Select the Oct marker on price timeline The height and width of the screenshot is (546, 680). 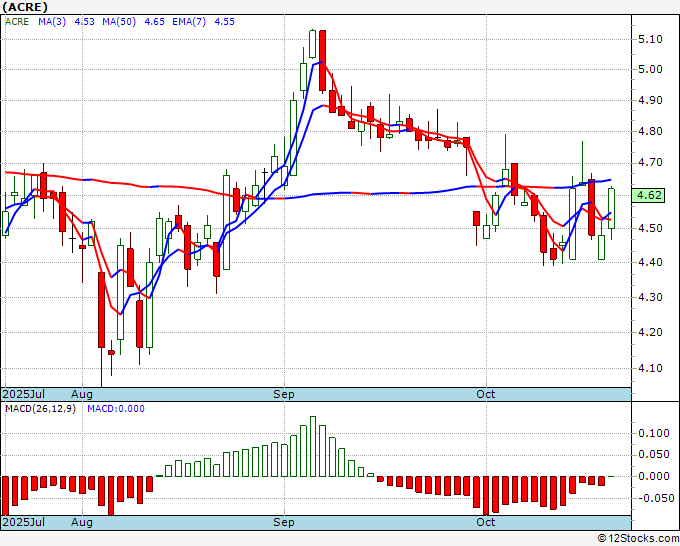click(x=485, y=394)
